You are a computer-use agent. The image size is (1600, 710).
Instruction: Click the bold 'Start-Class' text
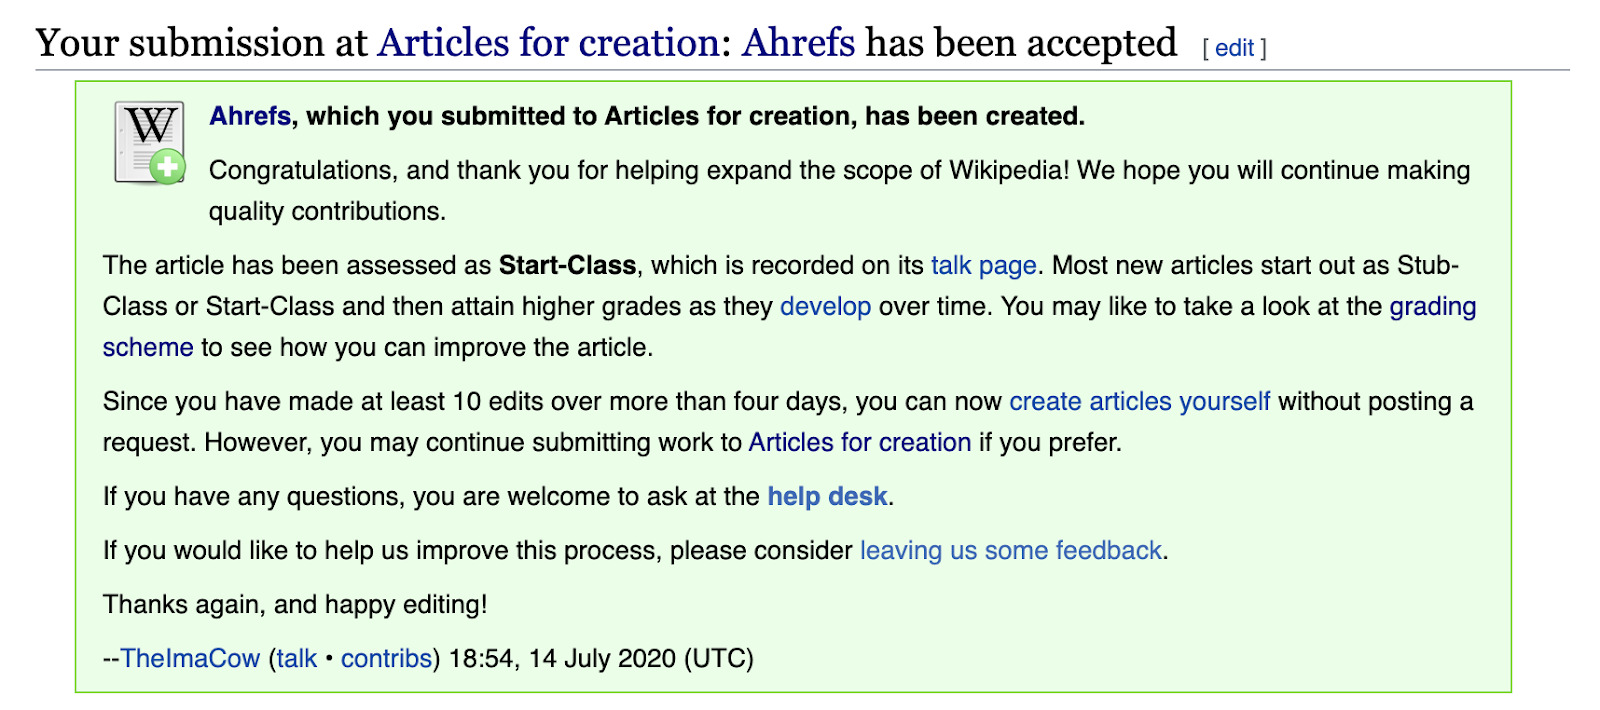pos(567,265)
